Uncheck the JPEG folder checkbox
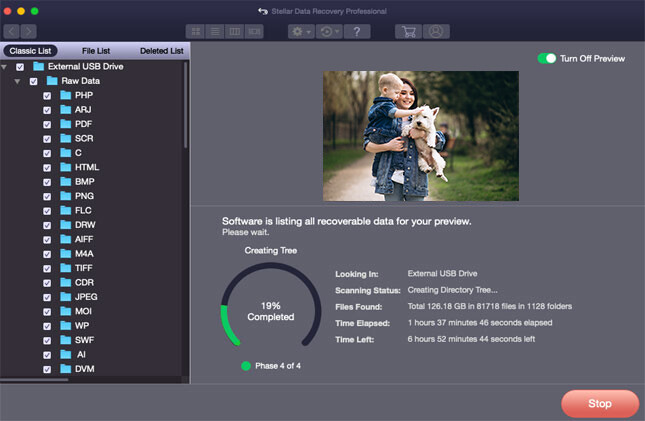This screenshot has height=421, width=645. (47, 297)
